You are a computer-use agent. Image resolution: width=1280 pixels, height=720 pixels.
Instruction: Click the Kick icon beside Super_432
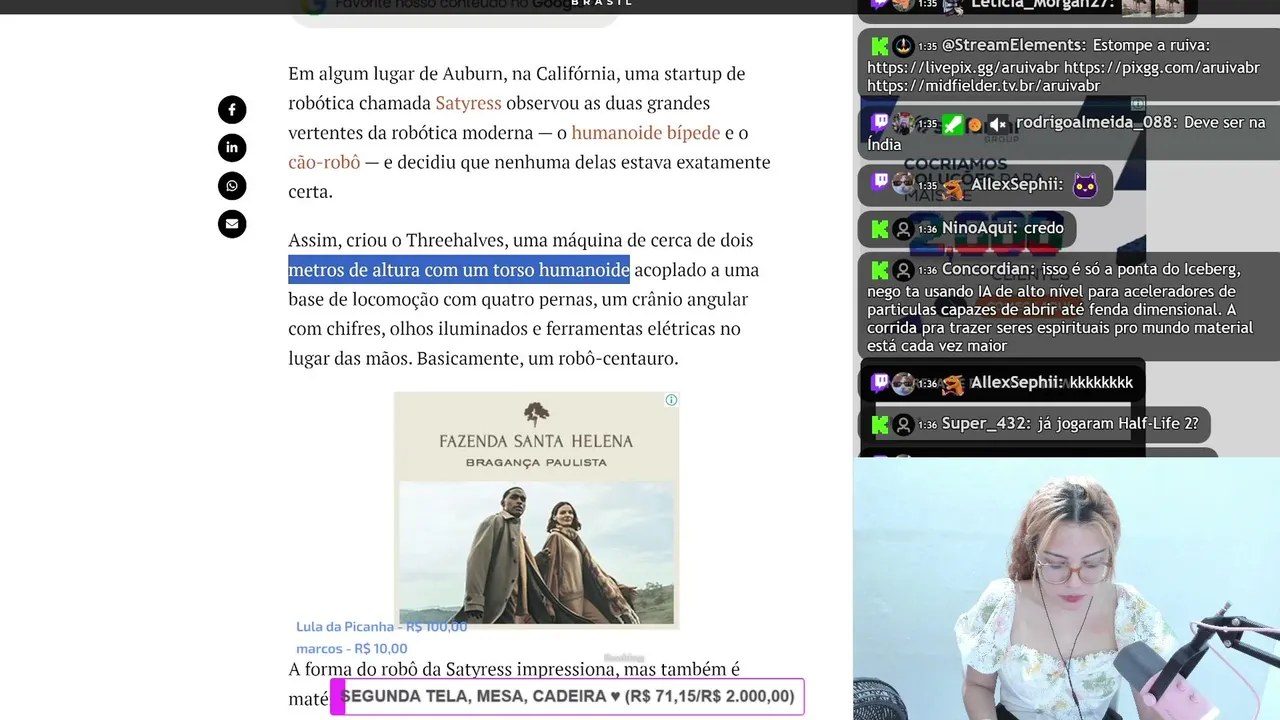pyautogui.click(x=879, y=424)
